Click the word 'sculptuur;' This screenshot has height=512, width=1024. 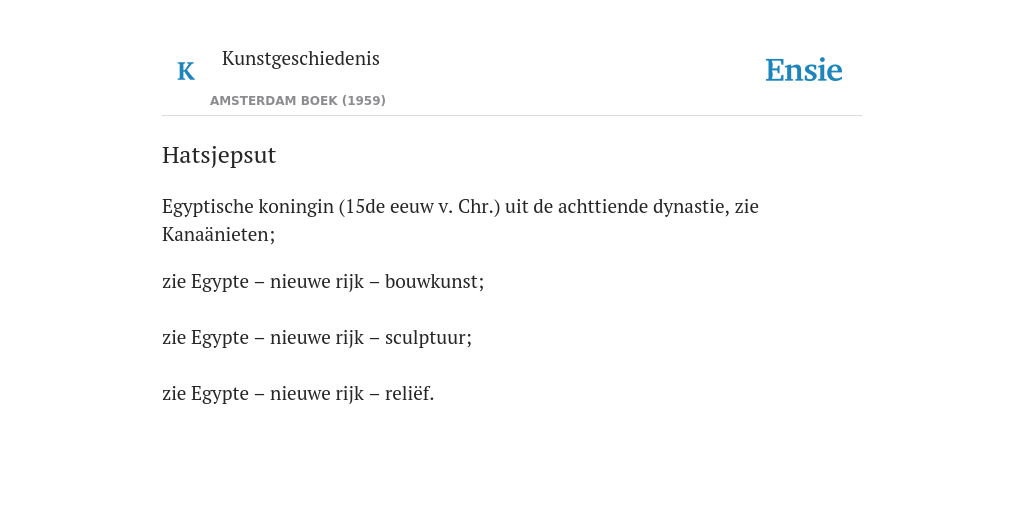[x=428, y=338]
